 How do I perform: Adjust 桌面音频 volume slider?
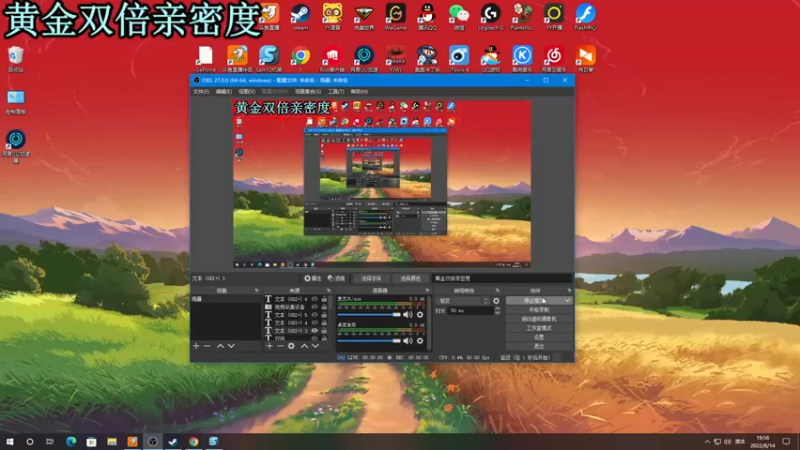(x=369, y=341)
